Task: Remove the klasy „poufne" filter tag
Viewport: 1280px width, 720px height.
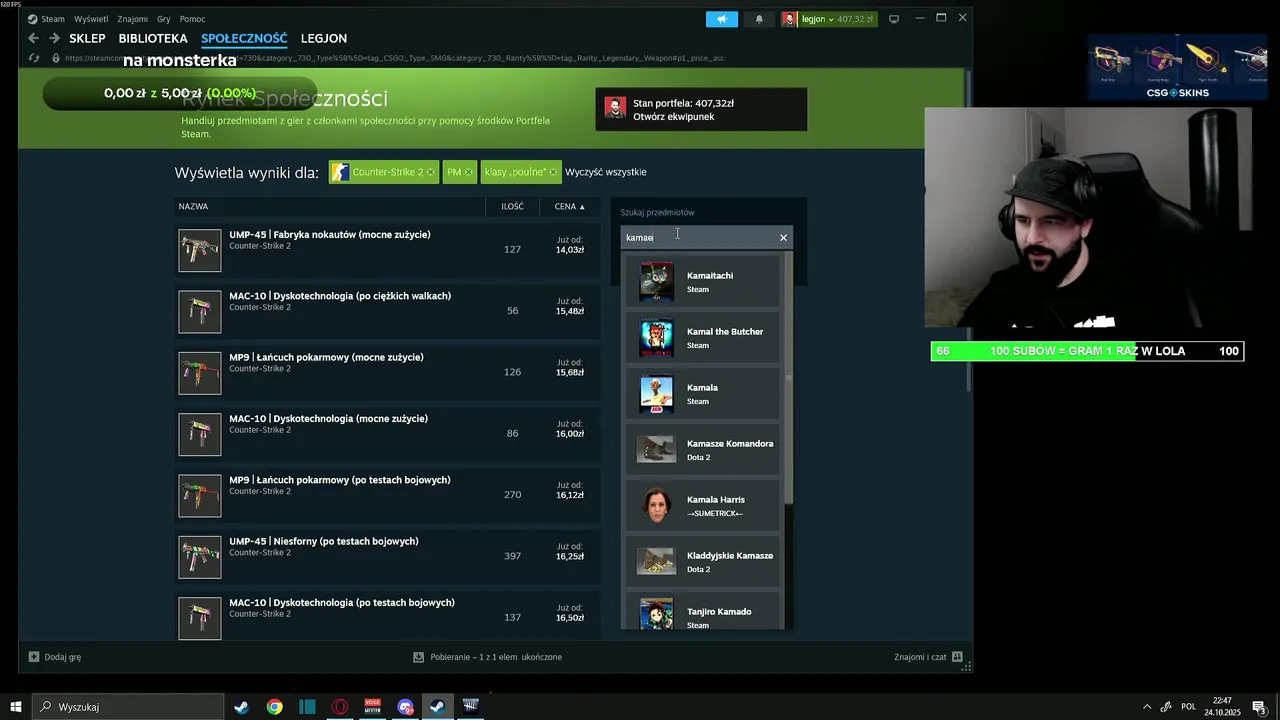Action: click(553, 172)
